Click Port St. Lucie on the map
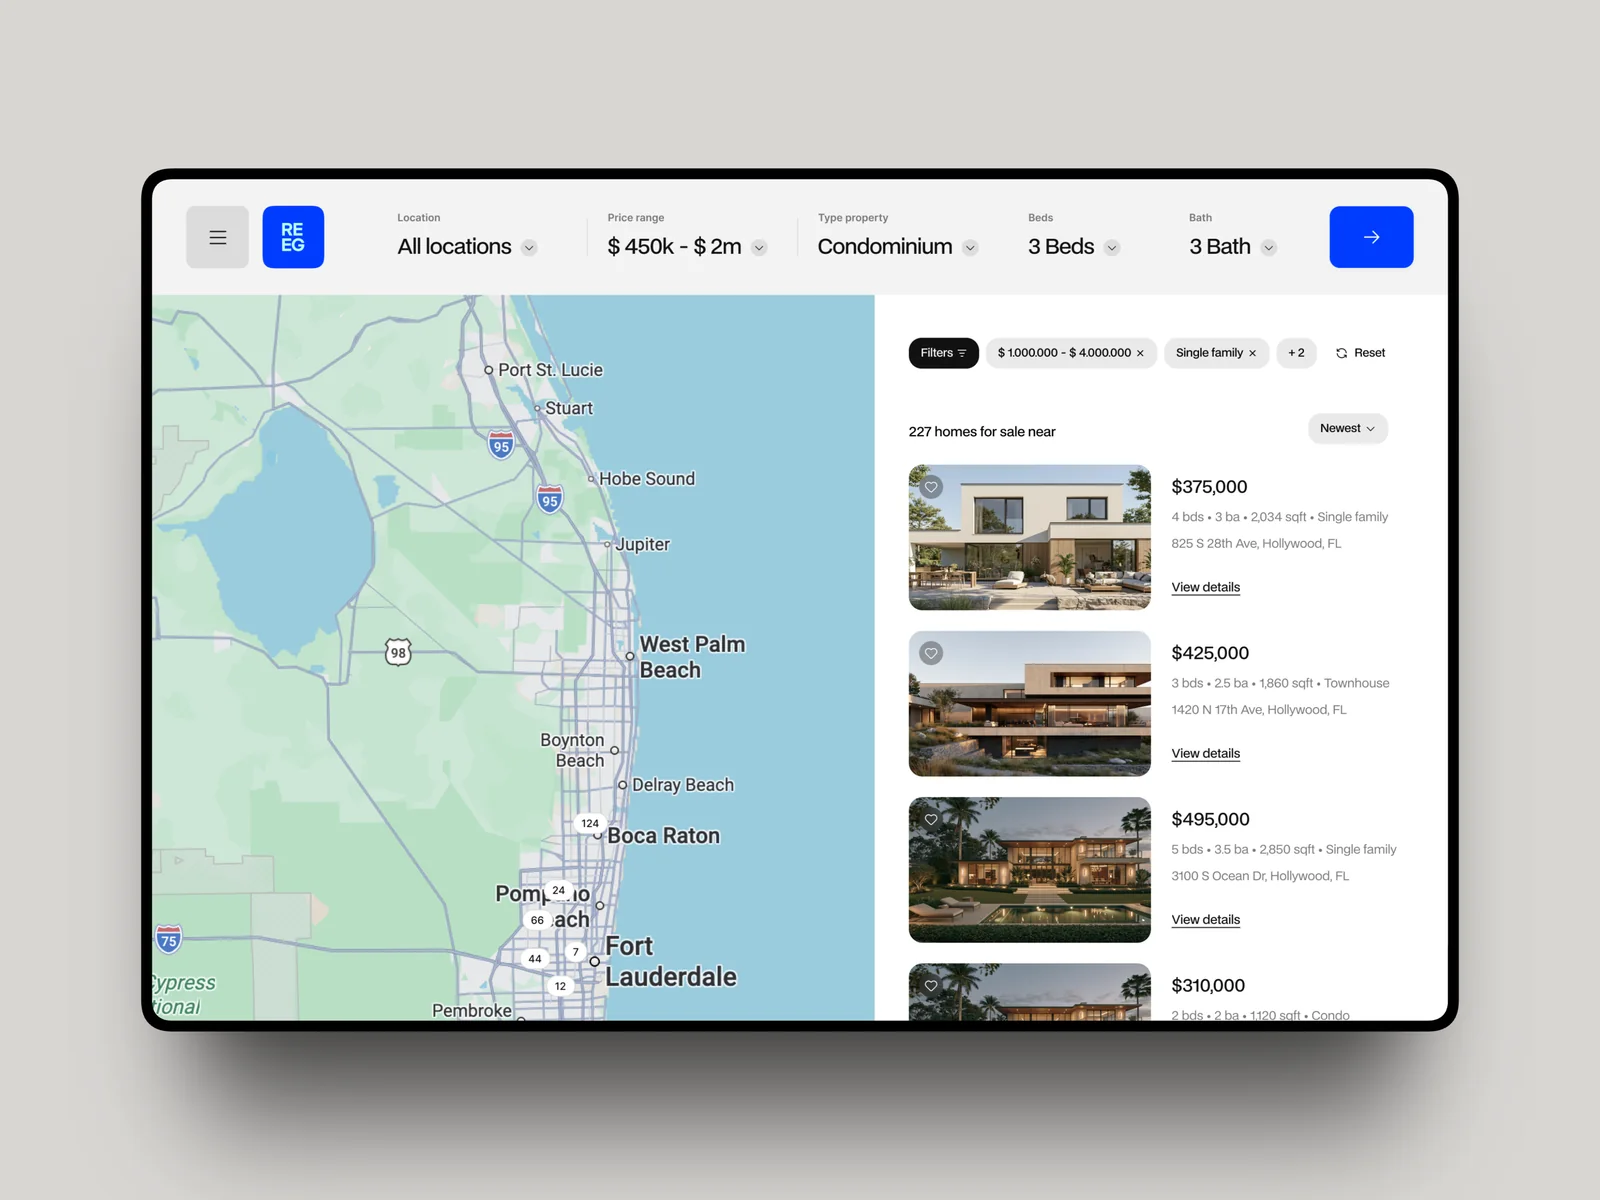The image size is (1600, 1200). click(550, 370)
